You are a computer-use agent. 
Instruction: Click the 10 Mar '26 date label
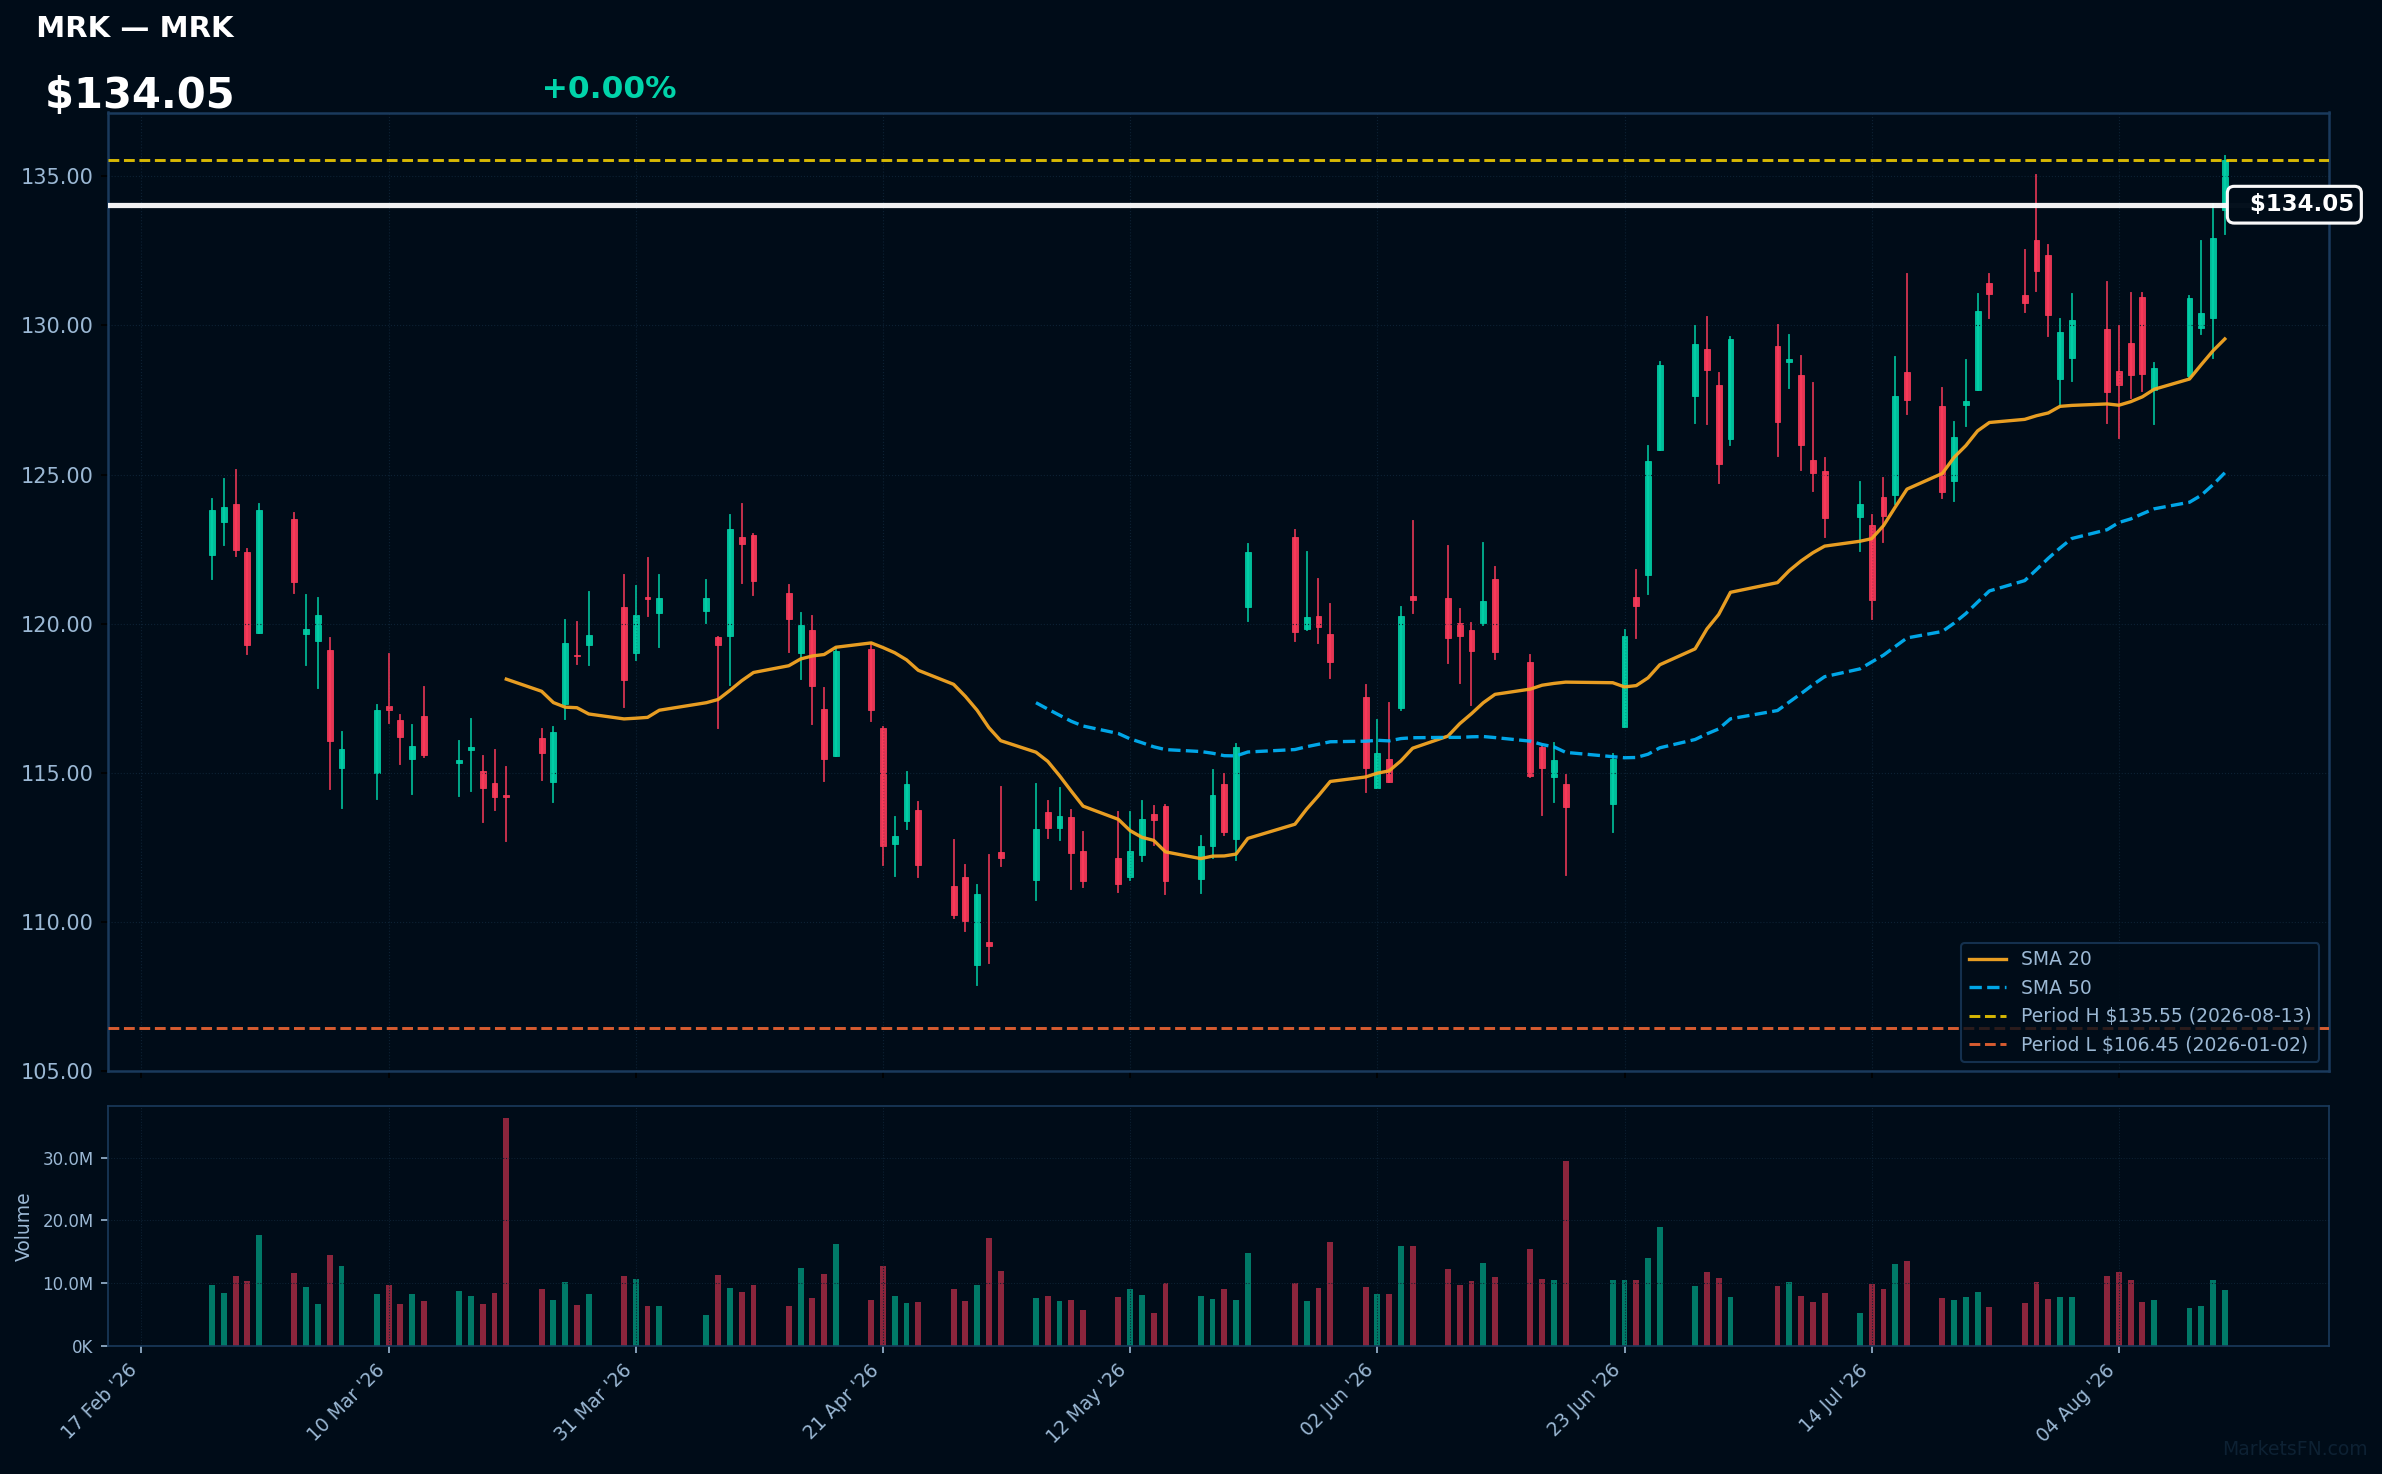click(x=346, y=1401)
